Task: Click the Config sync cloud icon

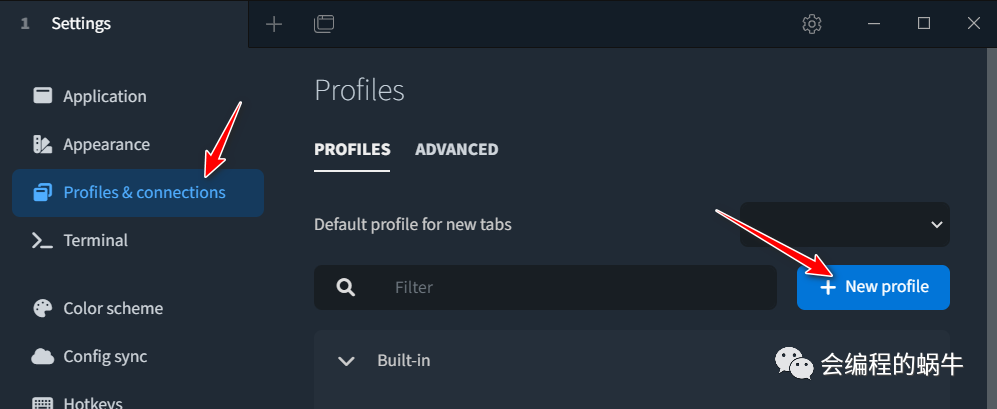Action: coord(43,356)
